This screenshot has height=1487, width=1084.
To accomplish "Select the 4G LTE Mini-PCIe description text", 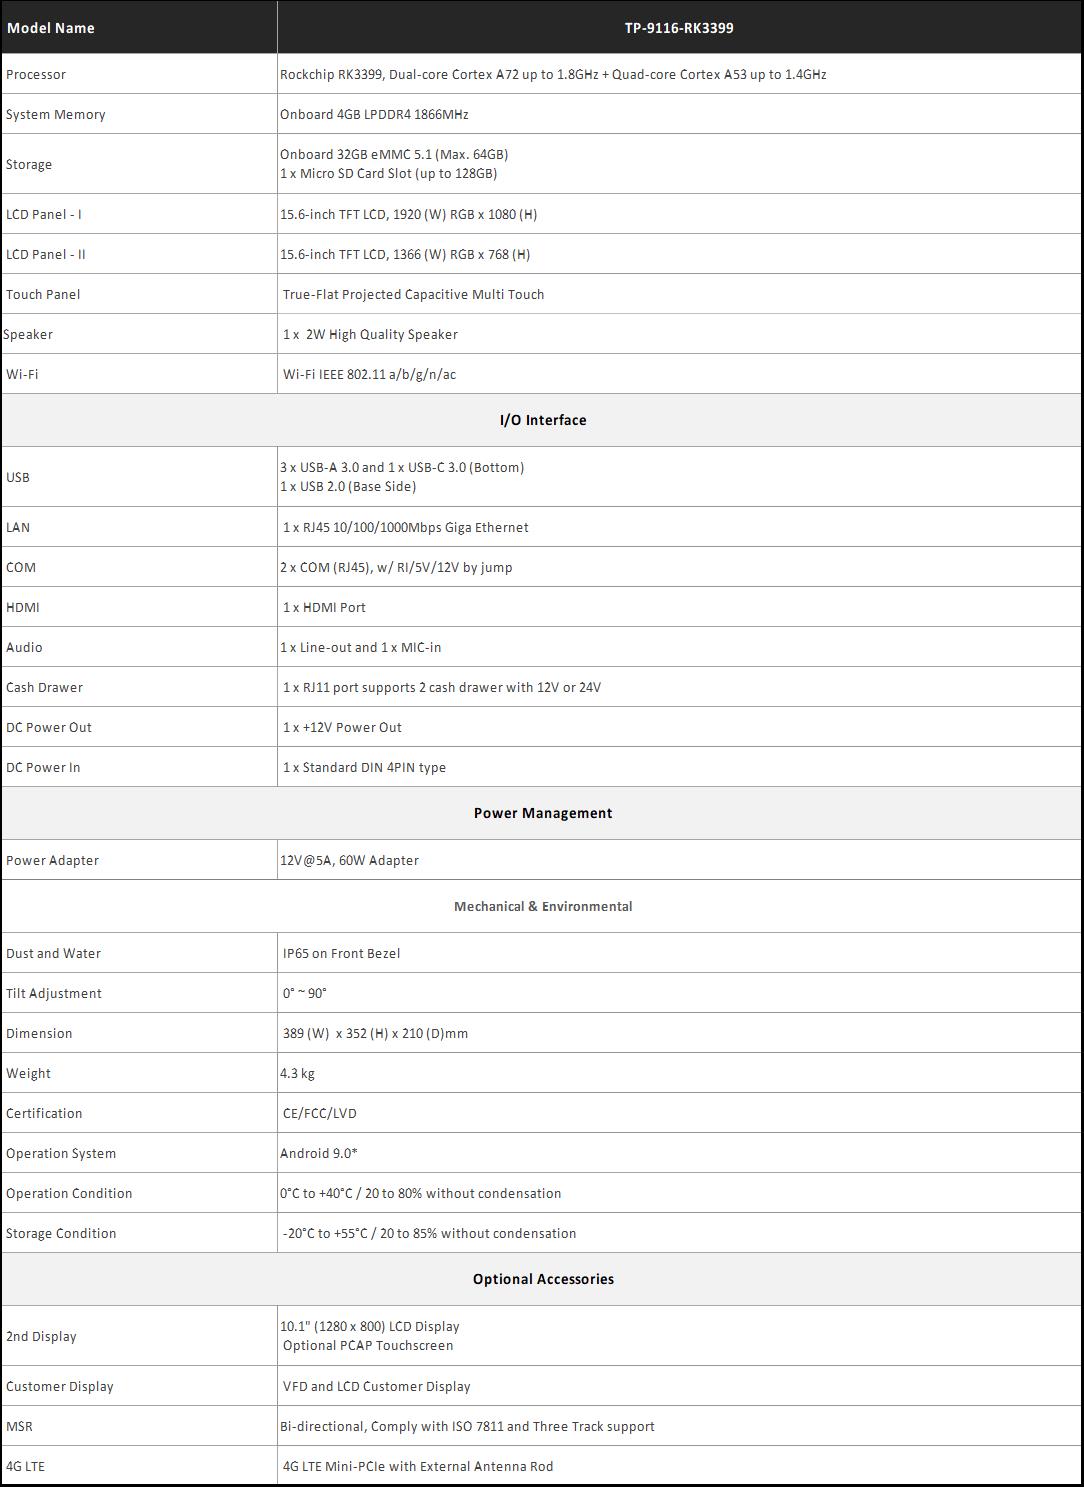I will pyautogui.click(x=418, y=1466).
